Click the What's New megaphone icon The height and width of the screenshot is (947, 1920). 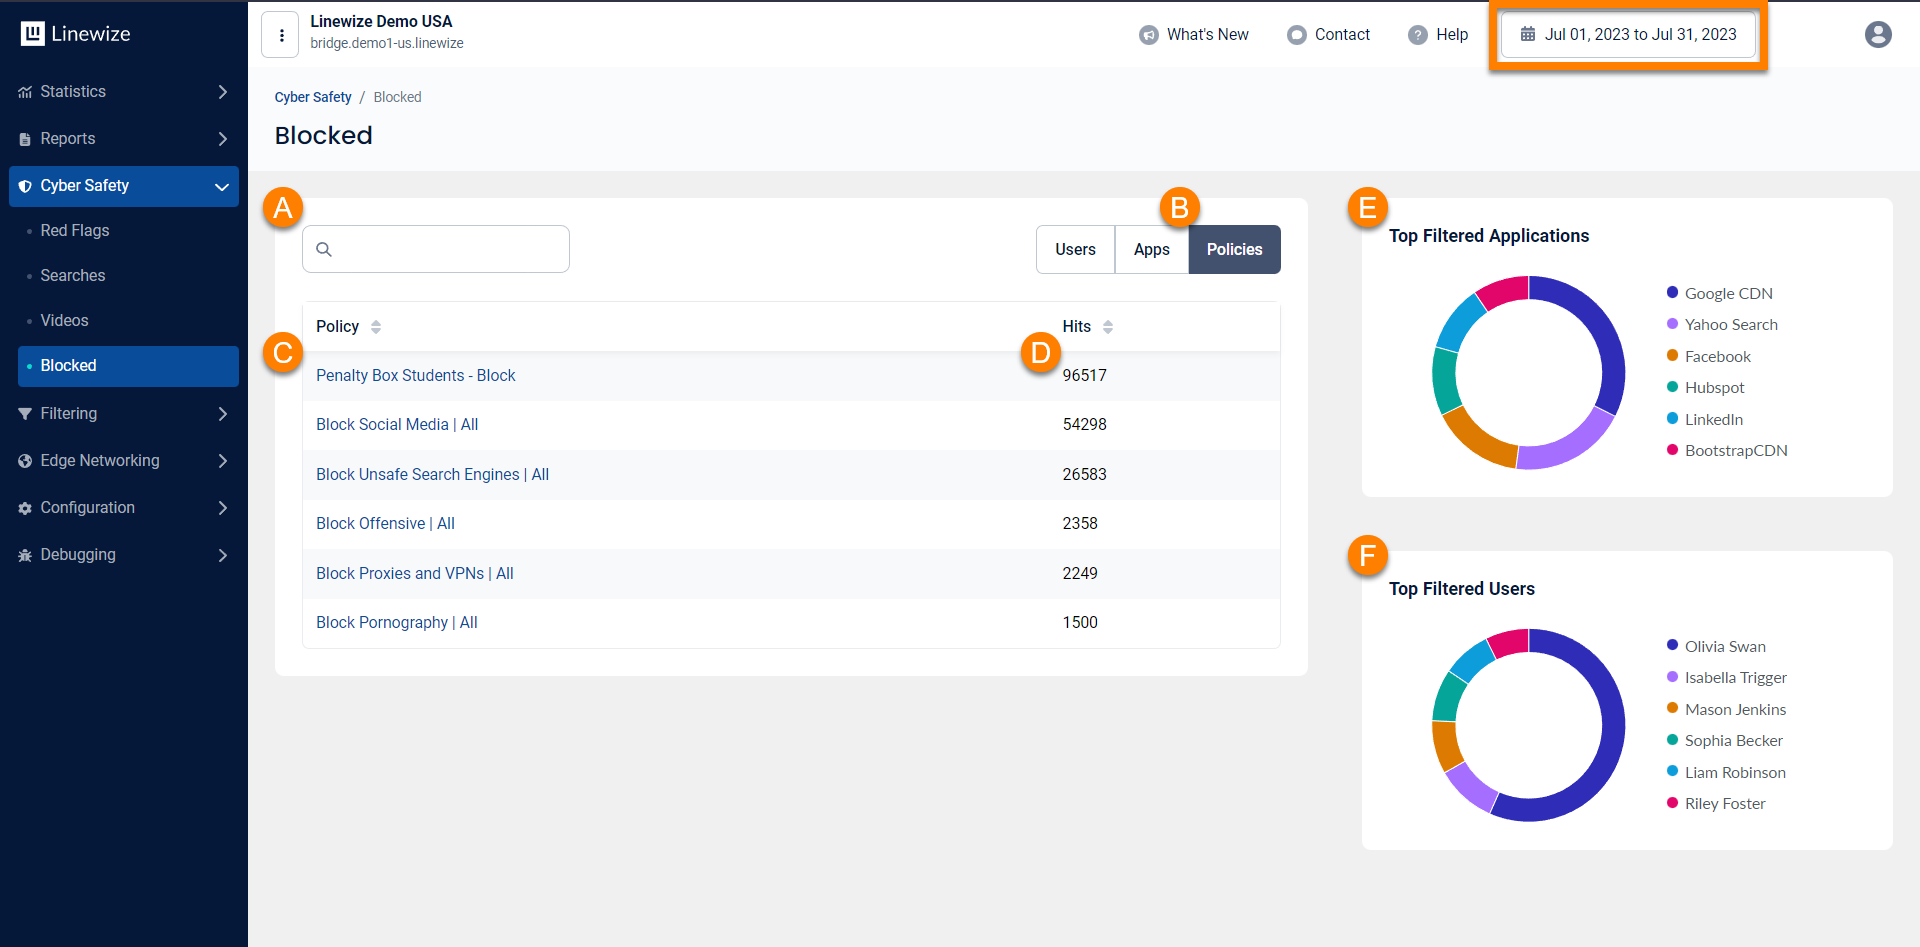pyautogui.click(x=1148, y=35)
